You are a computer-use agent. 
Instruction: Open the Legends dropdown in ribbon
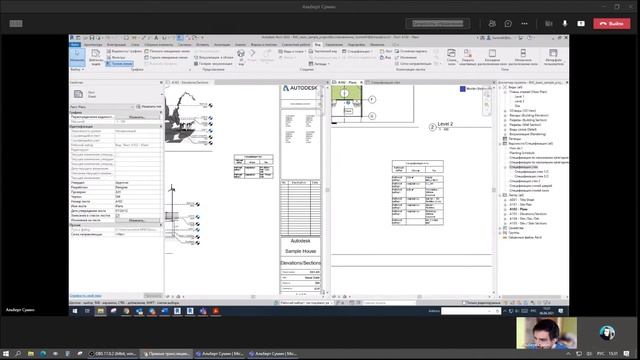point(319,64)
